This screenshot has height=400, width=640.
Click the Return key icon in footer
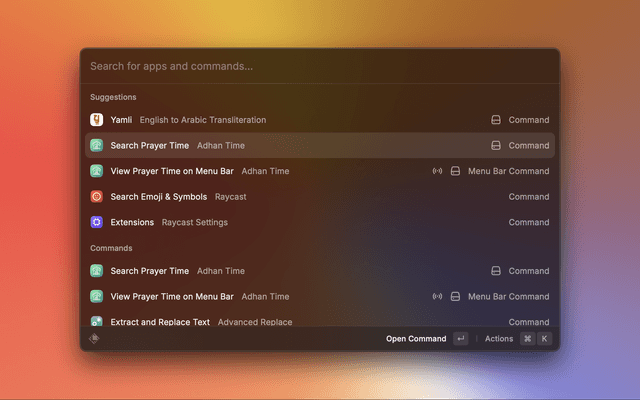tap(460, 339)
